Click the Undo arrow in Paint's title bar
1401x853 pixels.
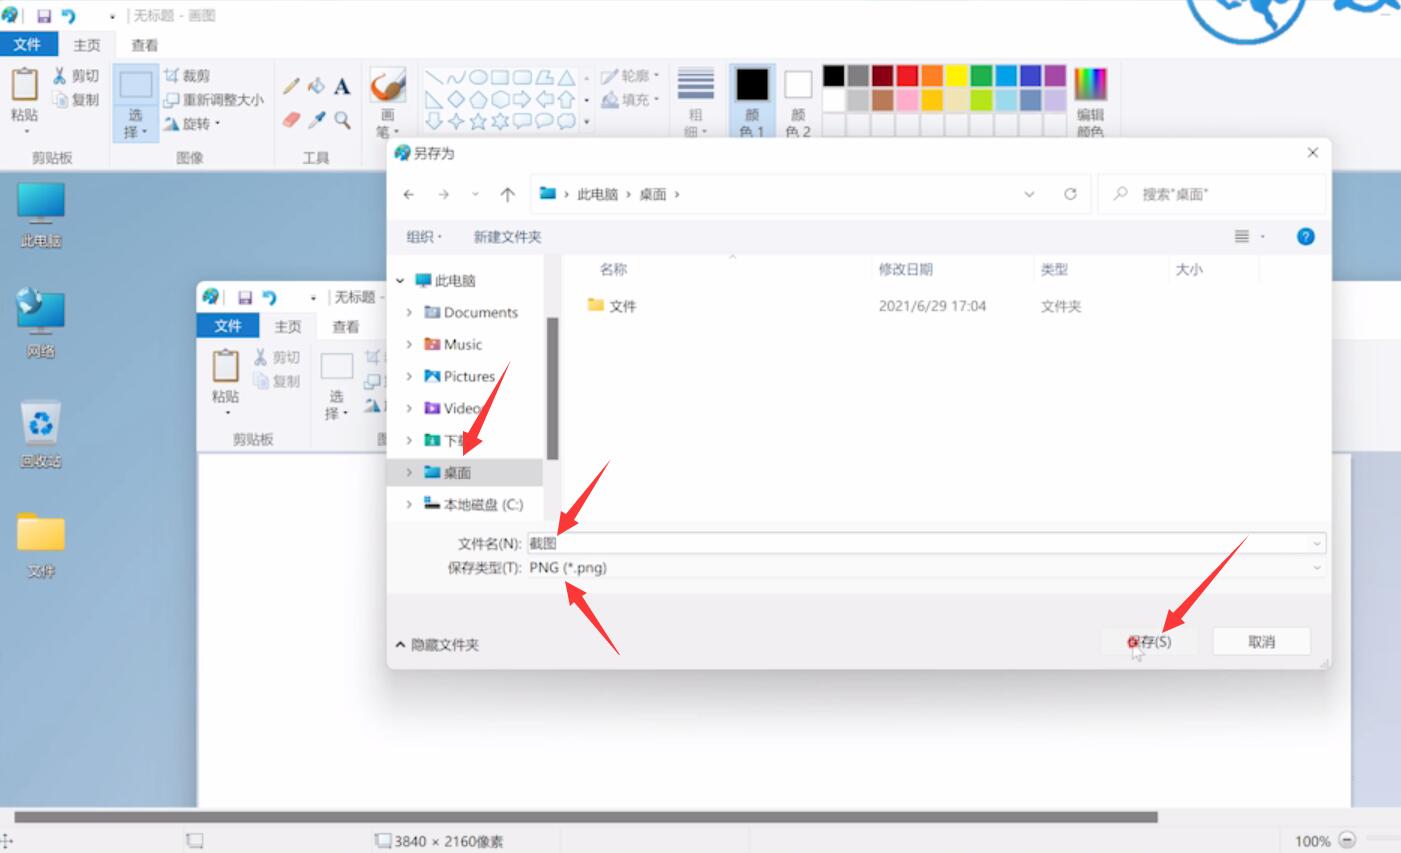click(x=68, y=16)
